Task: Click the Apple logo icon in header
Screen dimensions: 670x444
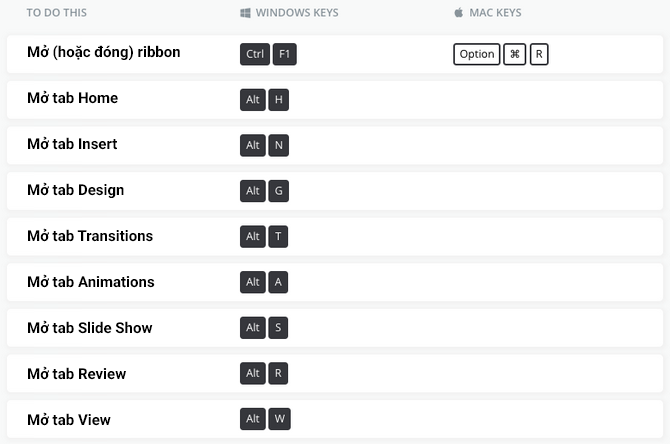Action: point(459,13)
